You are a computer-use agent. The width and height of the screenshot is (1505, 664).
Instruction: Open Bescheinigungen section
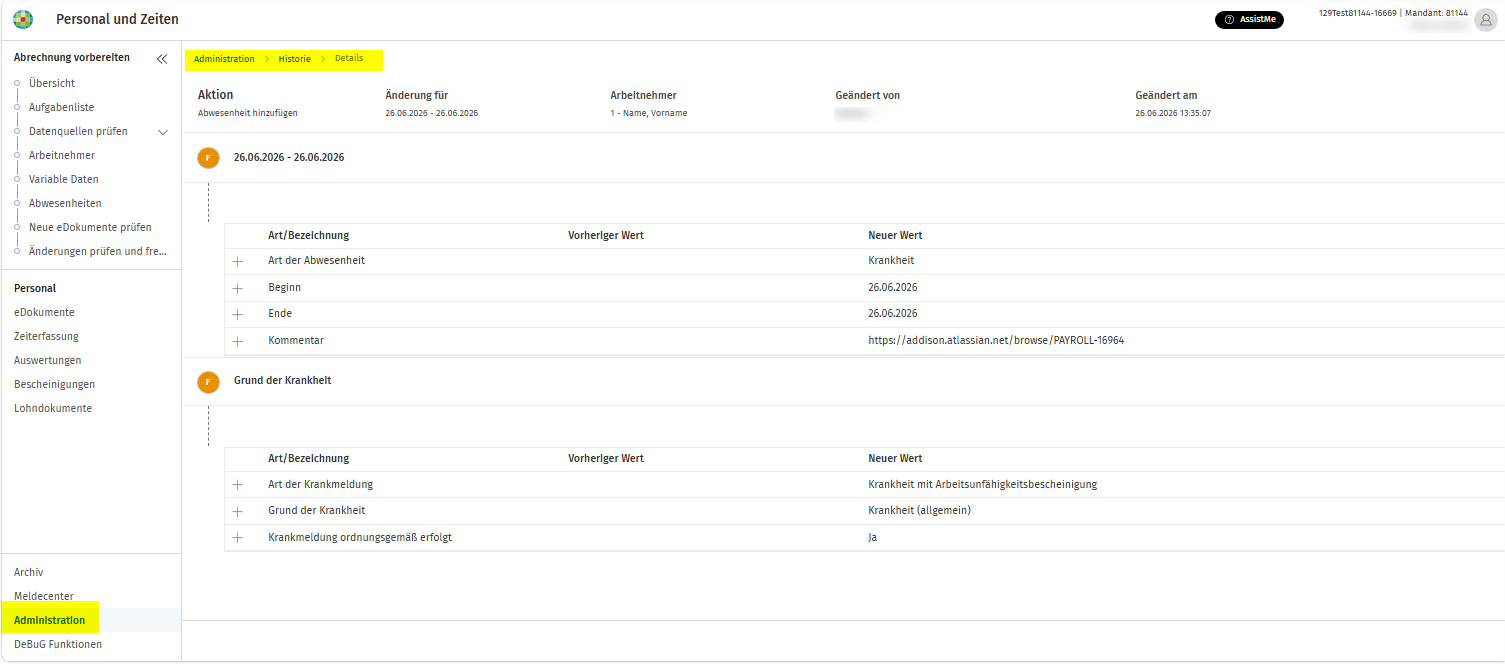54,384
